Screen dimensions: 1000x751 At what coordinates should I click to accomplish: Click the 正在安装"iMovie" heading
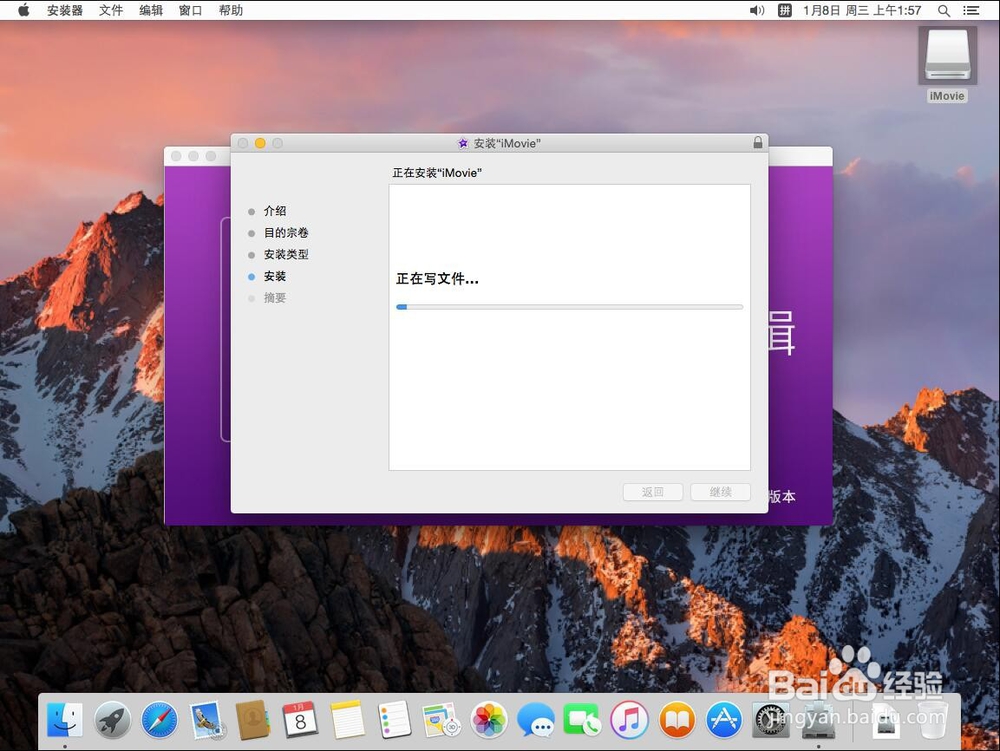tap(437, 173)
